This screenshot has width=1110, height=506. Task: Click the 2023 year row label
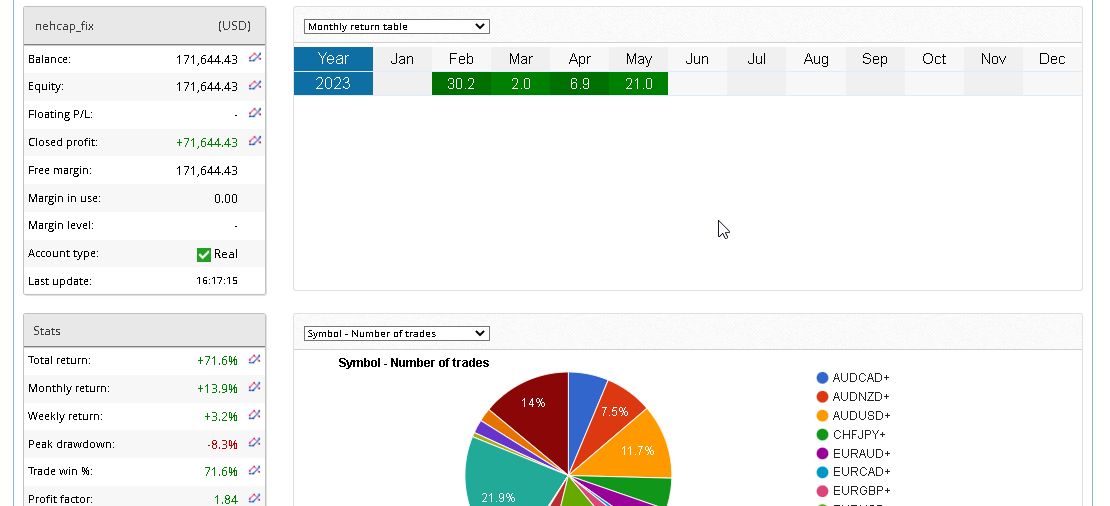pos(333,84)
